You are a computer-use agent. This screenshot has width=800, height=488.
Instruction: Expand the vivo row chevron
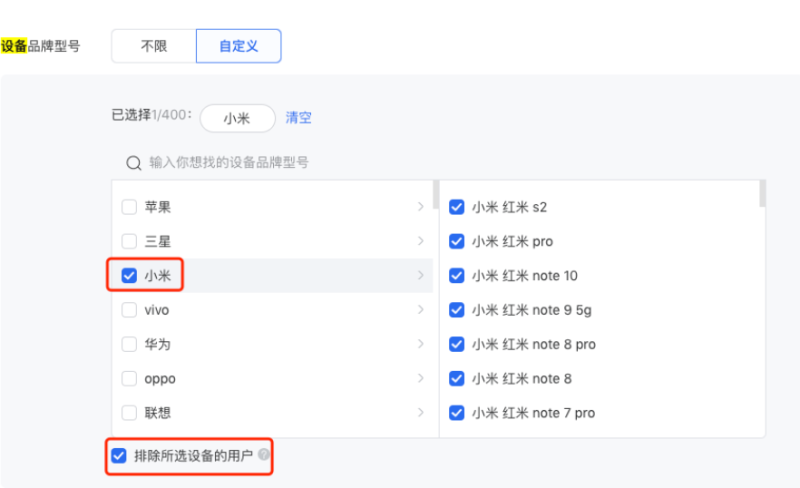[x=421, y=309]
